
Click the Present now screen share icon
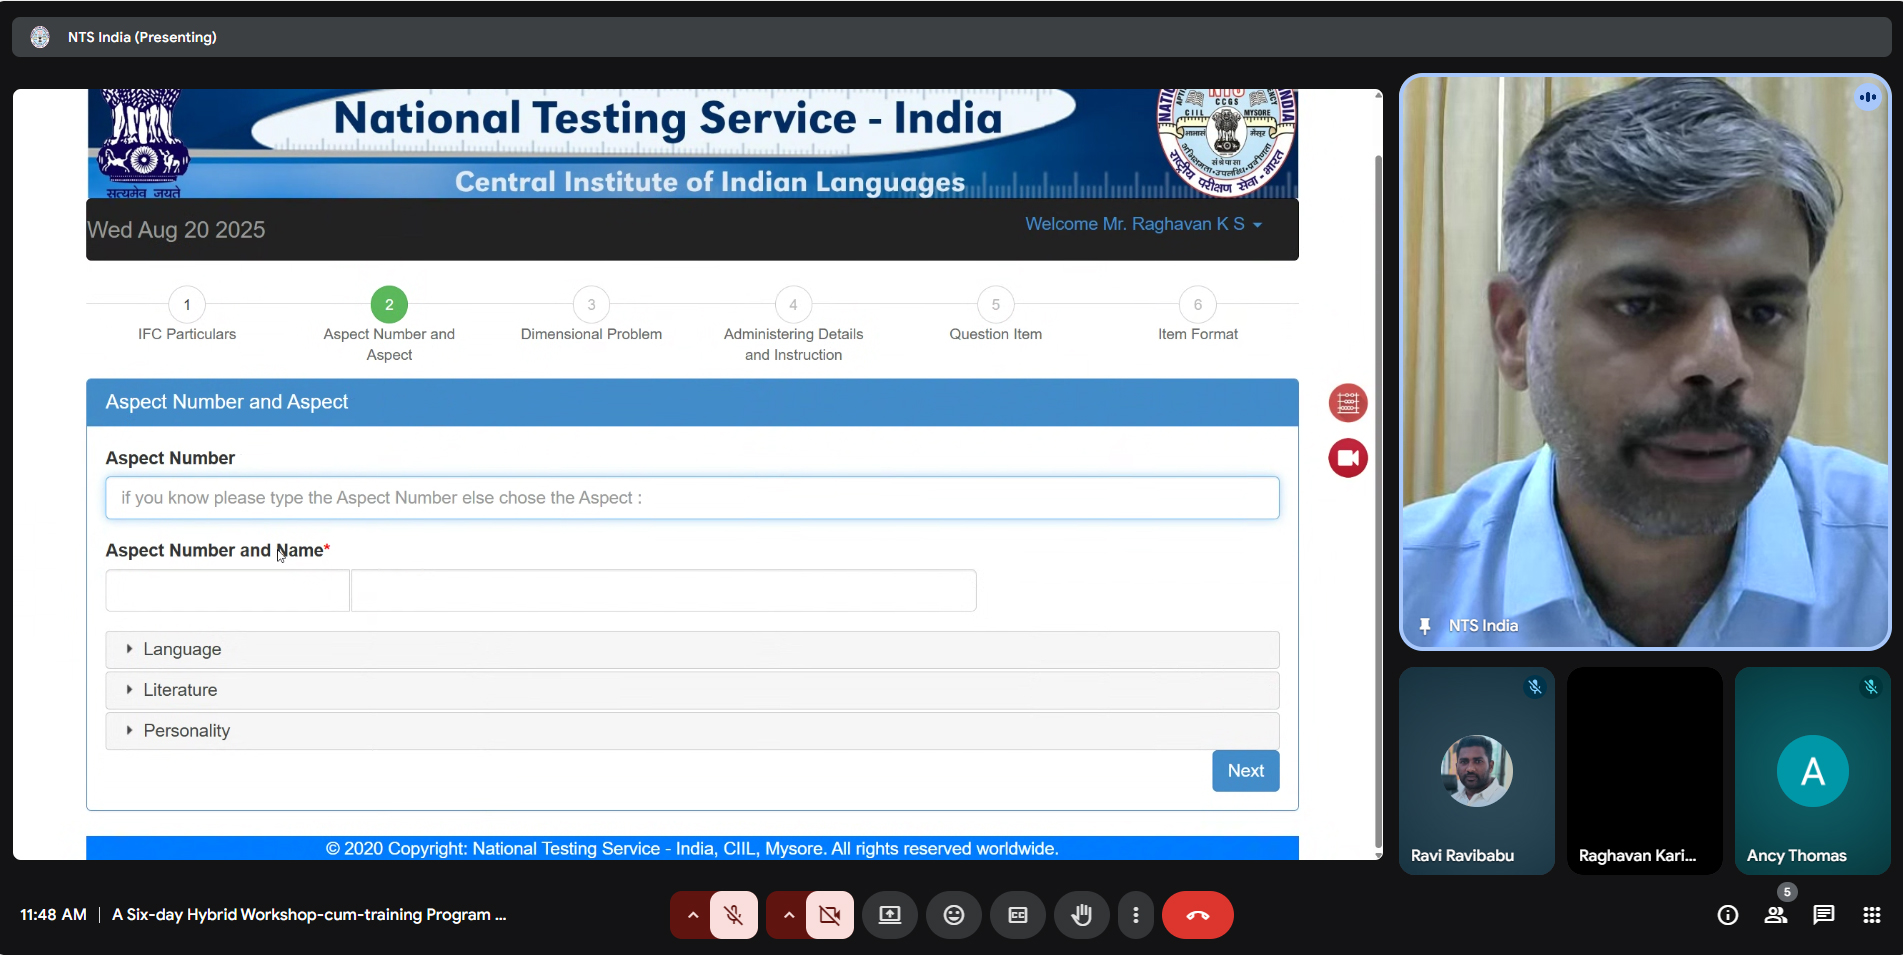(890, 915)
